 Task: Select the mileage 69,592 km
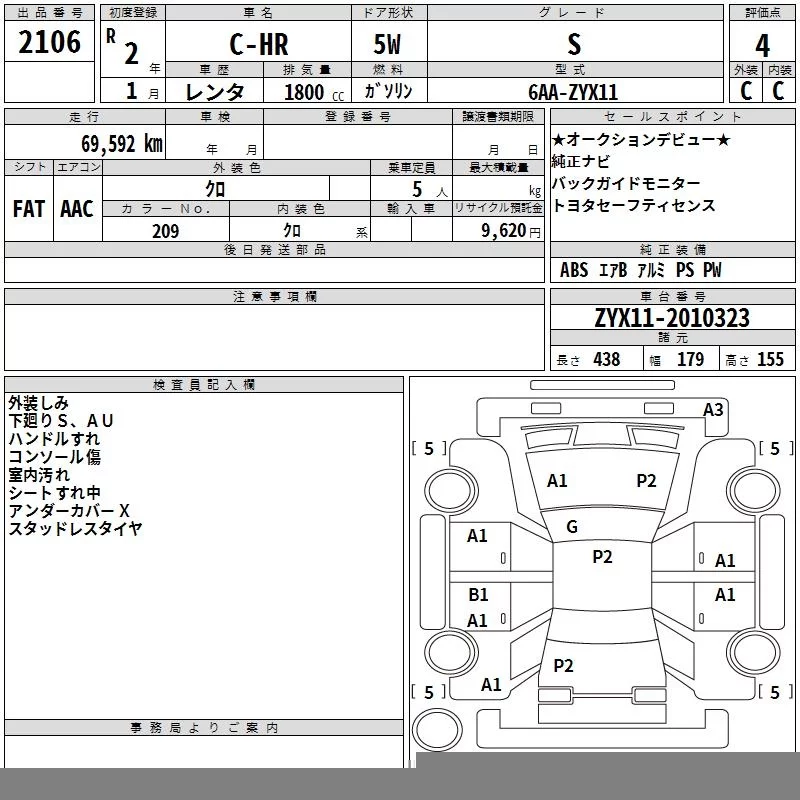point(122,144)
